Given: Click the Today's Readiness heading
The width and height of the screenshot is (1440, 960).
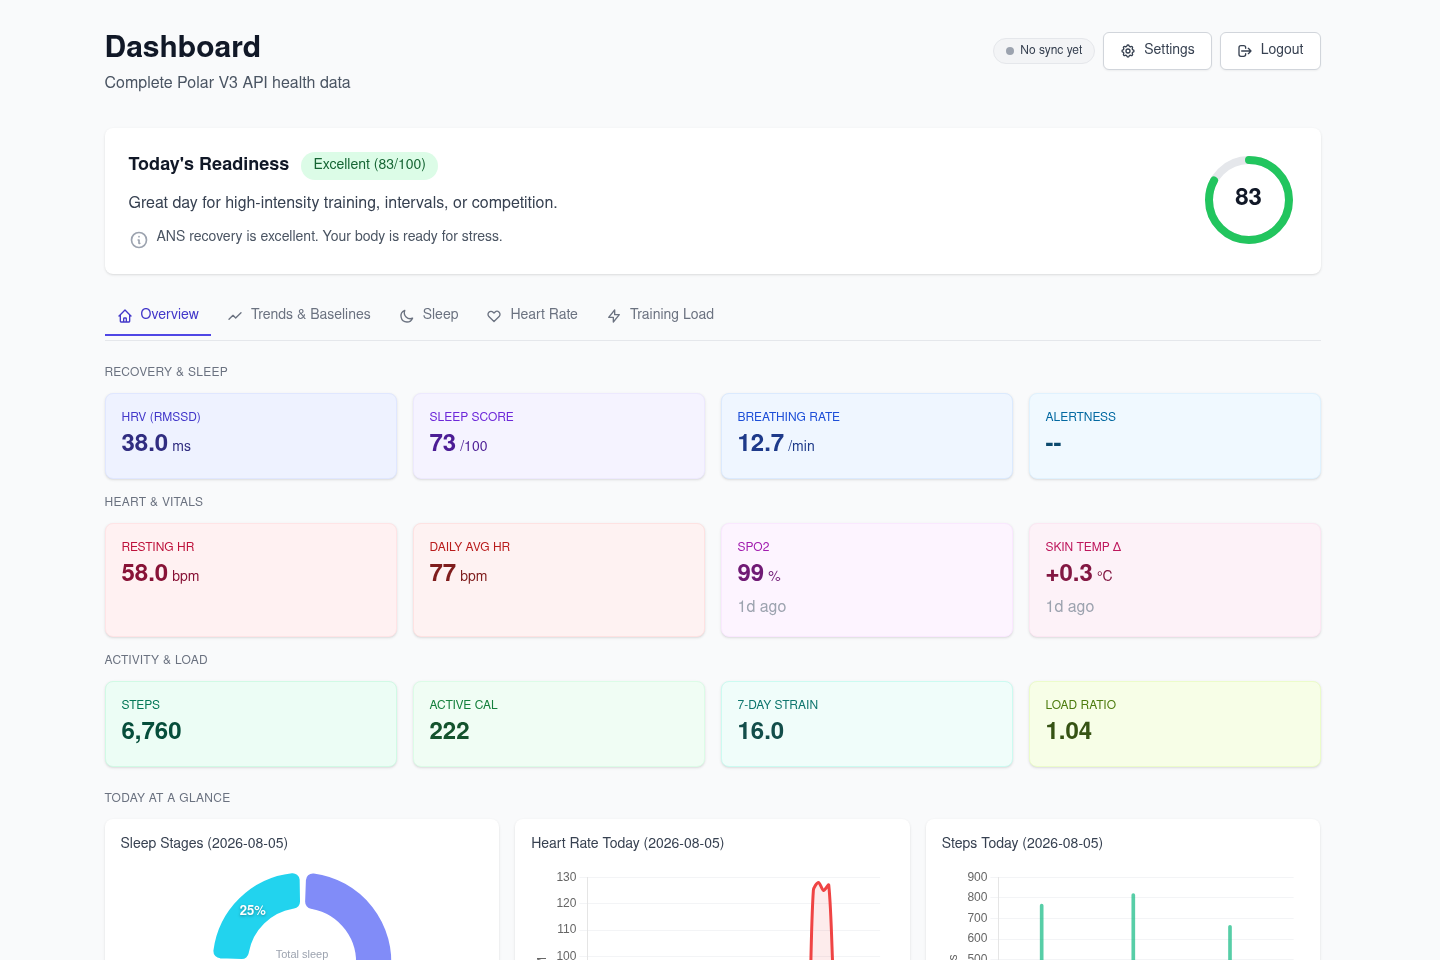Looking at the screenshot, I should [x=209, y=164].
